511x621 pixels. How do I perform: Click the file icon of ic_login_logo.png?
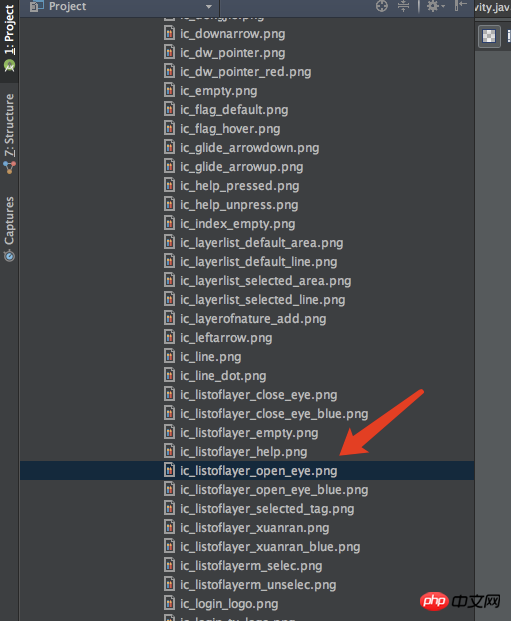(170, 603)
